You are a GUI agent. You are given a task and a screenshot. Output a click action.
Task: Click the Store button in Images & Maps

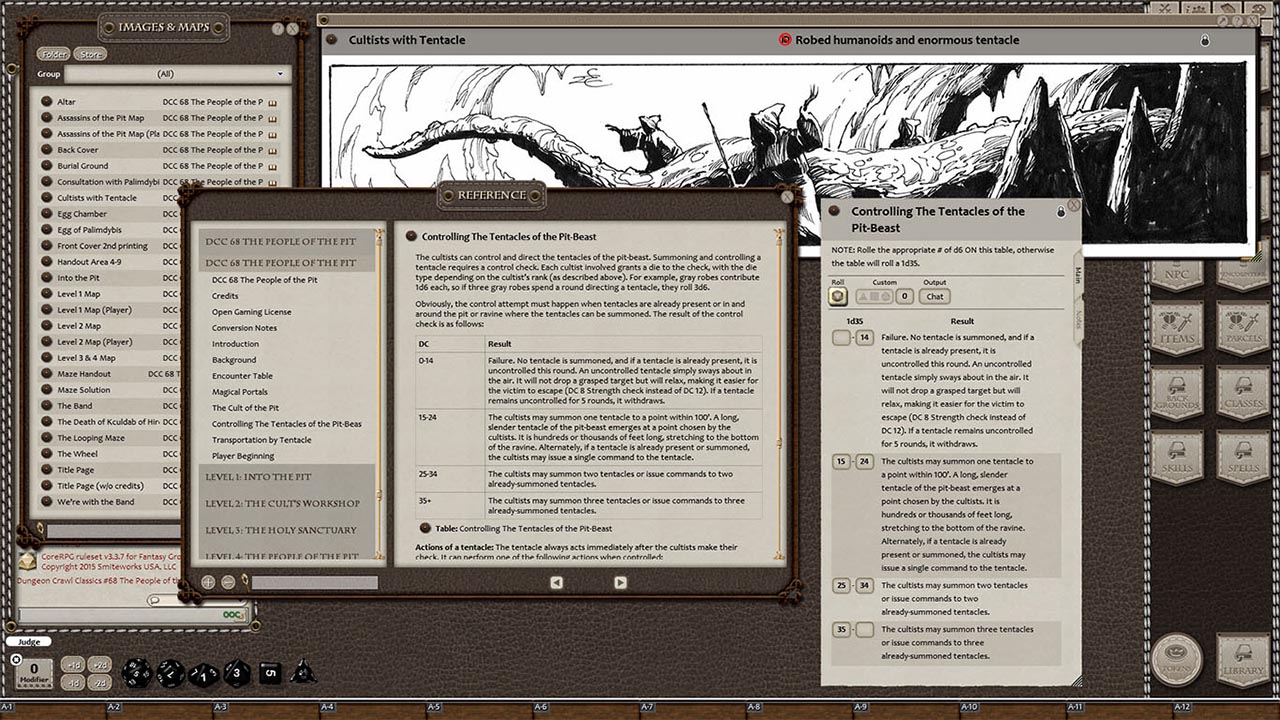(90, 54)
